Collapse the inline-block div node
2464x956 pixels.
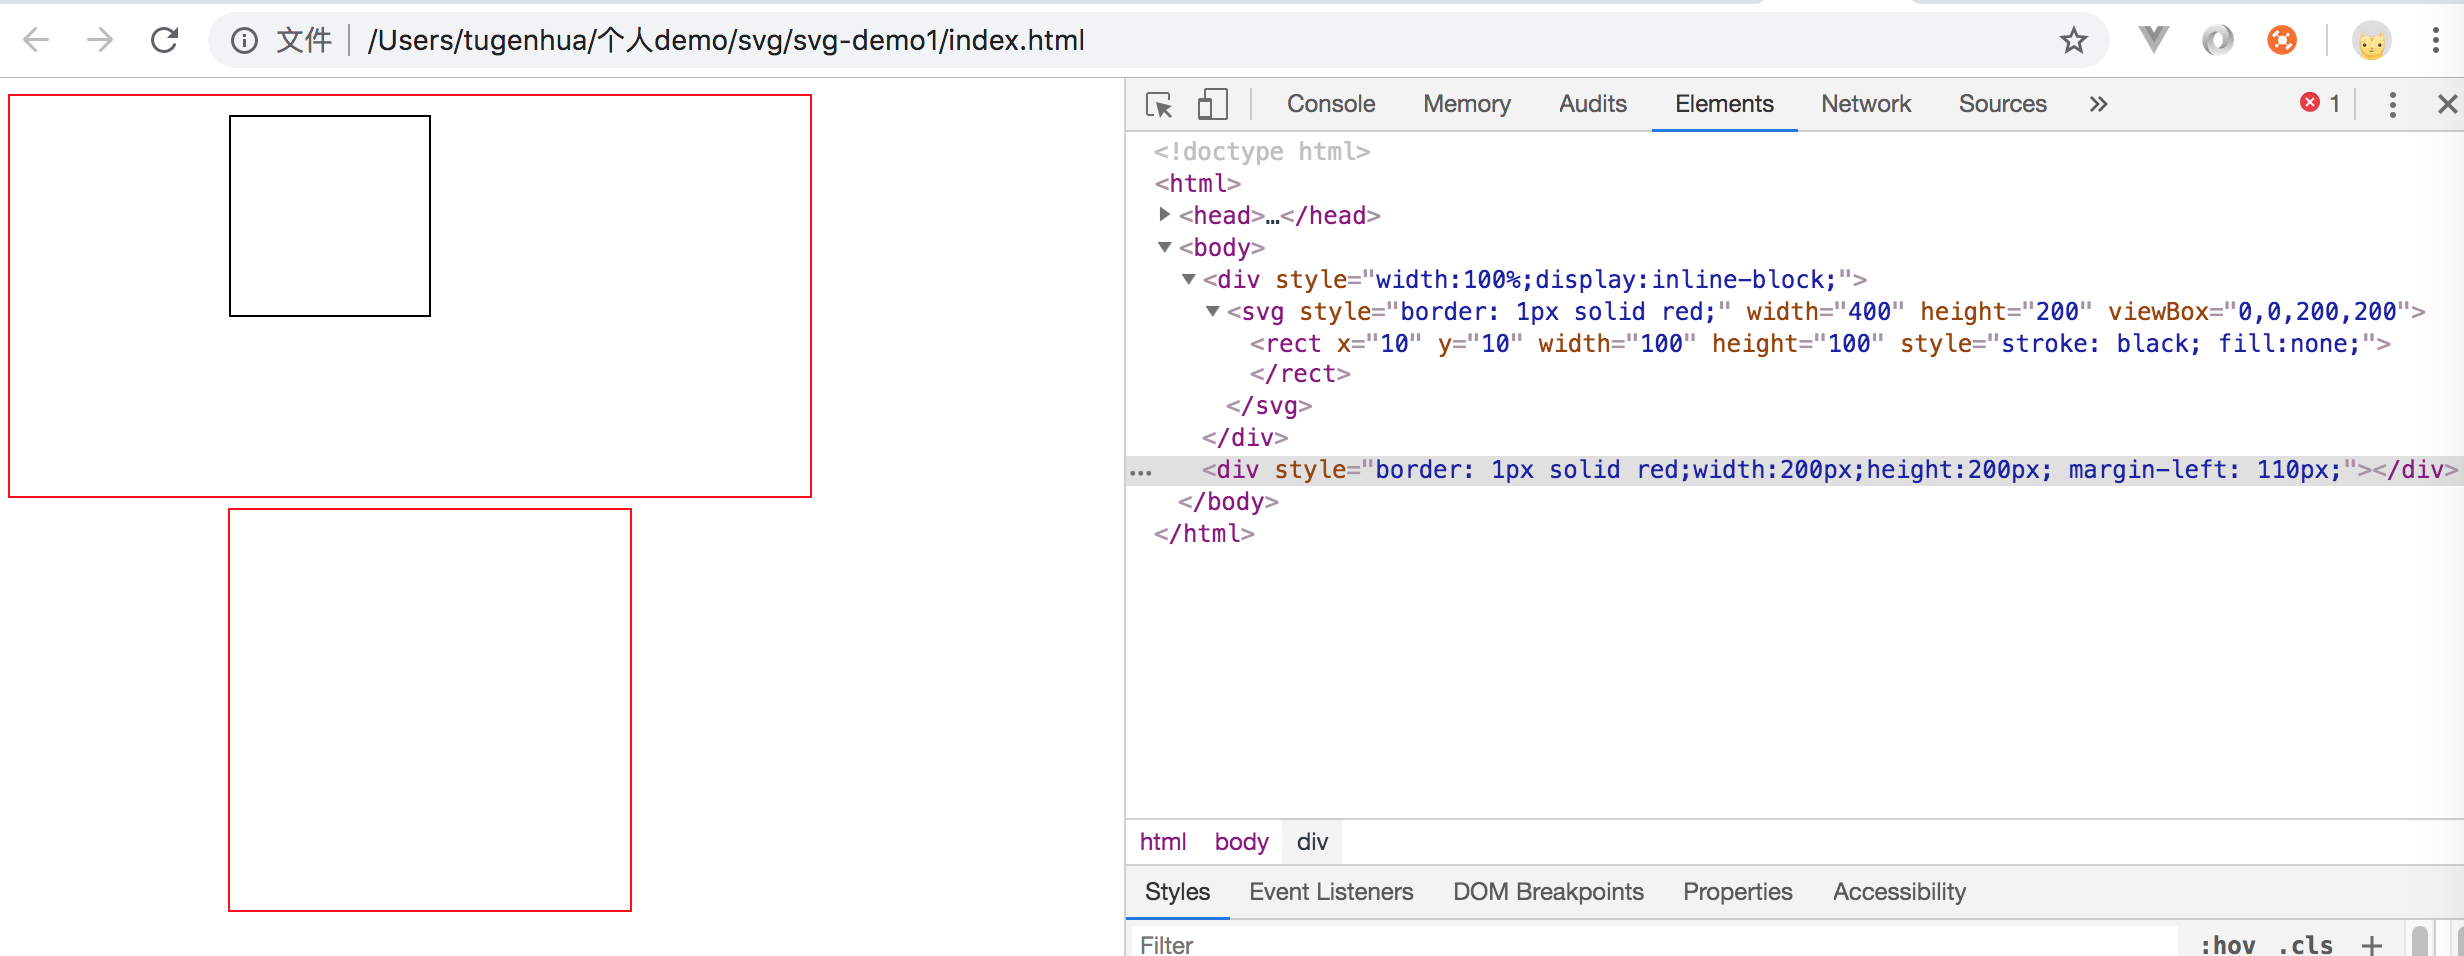(1189, 279)
